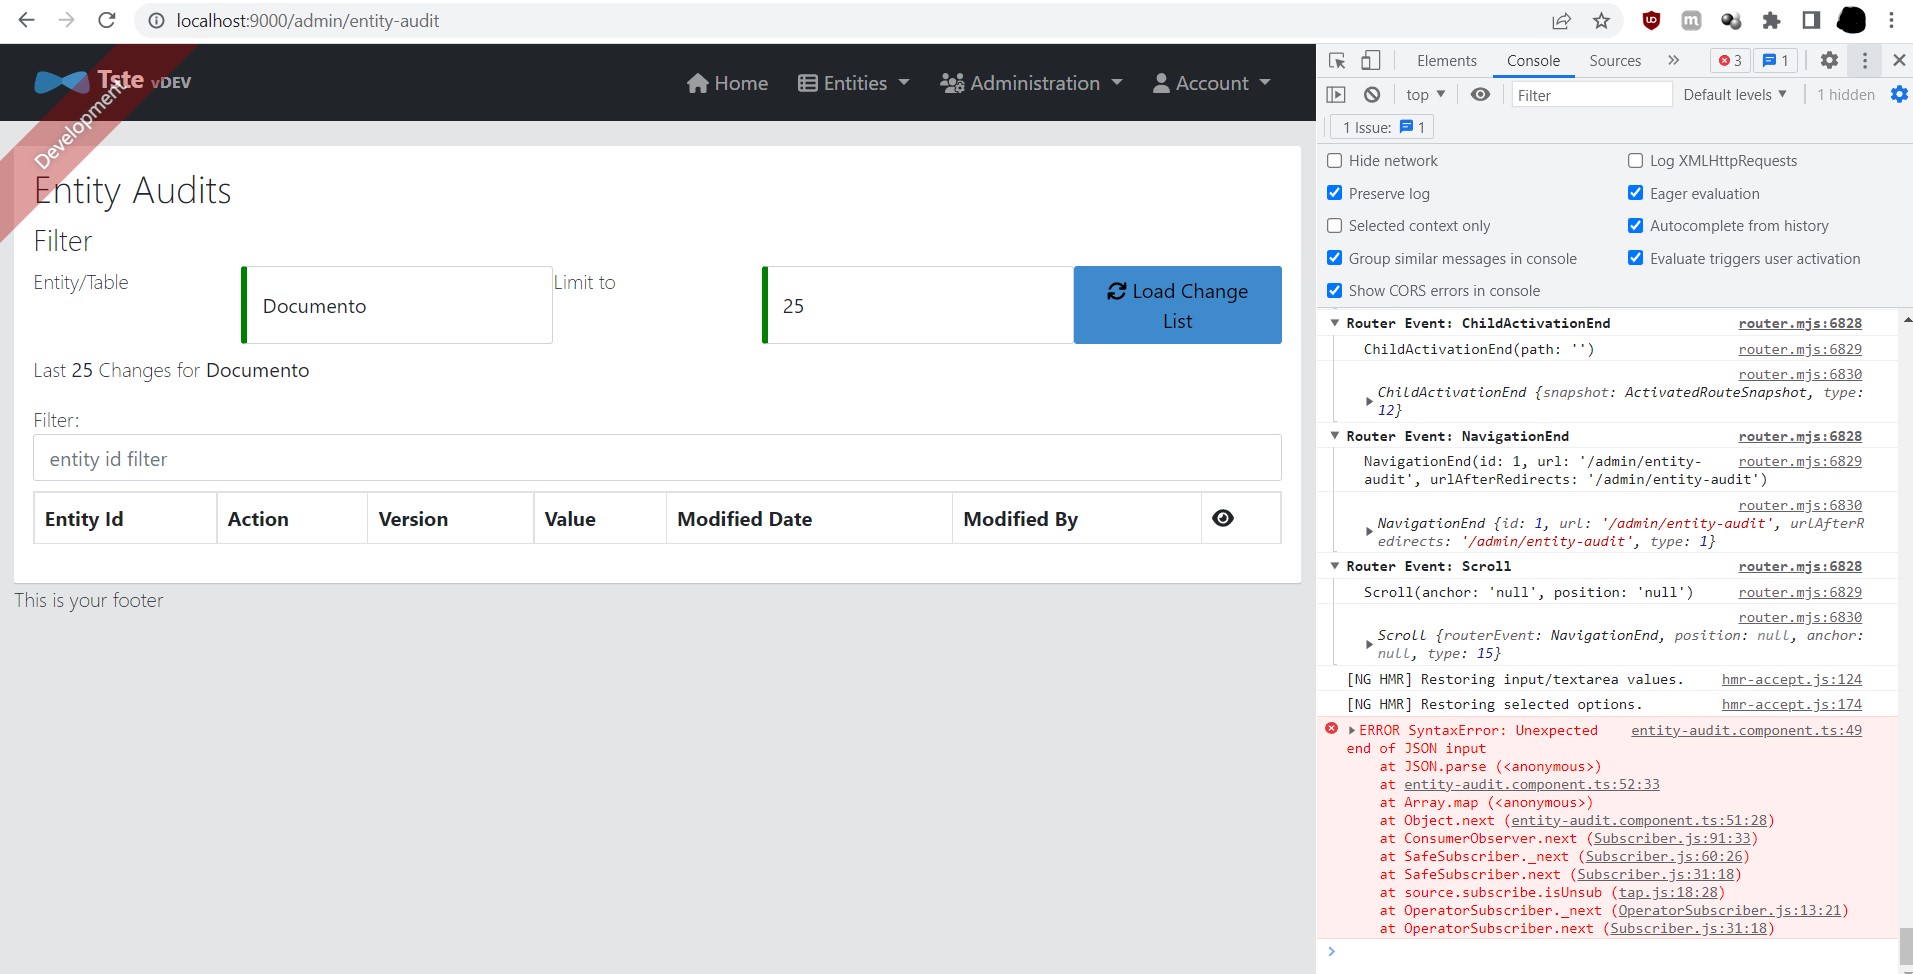This screenshot has width=1913, height=974.
Task: Open entity-audit.component.ts:49 from the error
Action: (1745, 730)
